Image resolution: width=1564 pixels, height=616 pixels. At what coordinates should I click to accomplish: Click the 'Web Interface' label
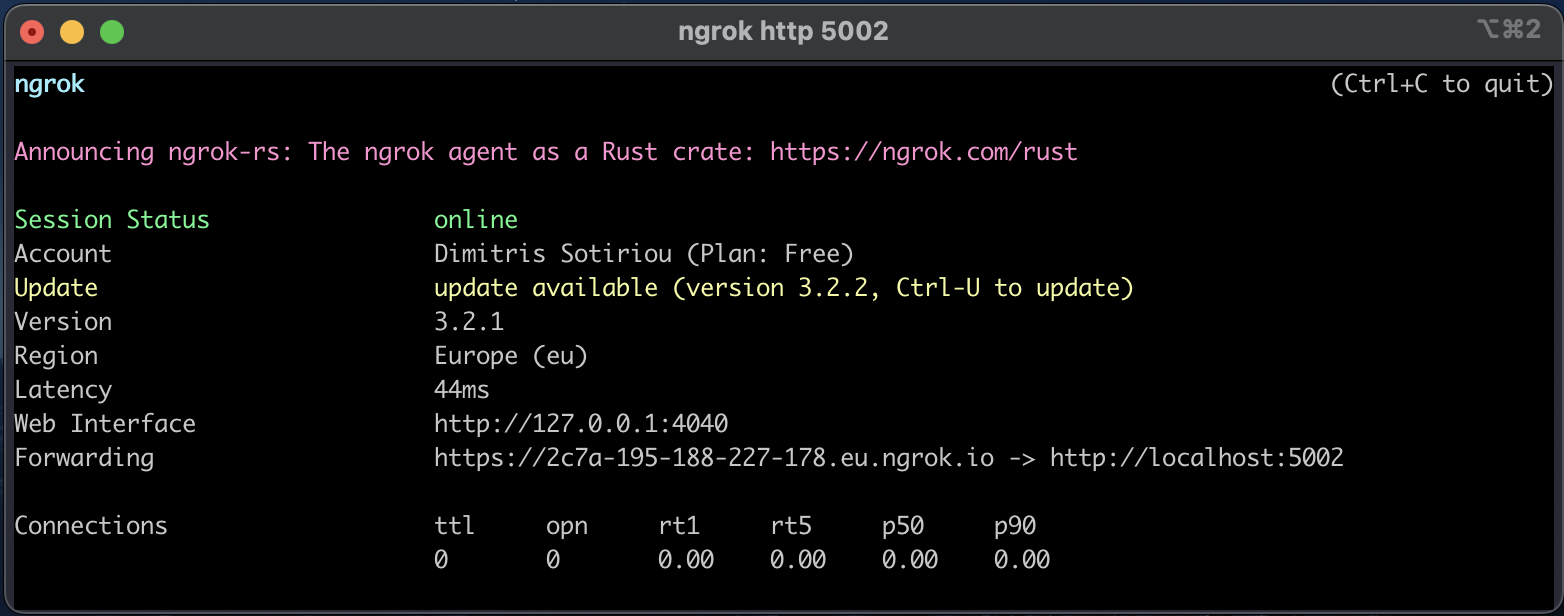[105, 424]
